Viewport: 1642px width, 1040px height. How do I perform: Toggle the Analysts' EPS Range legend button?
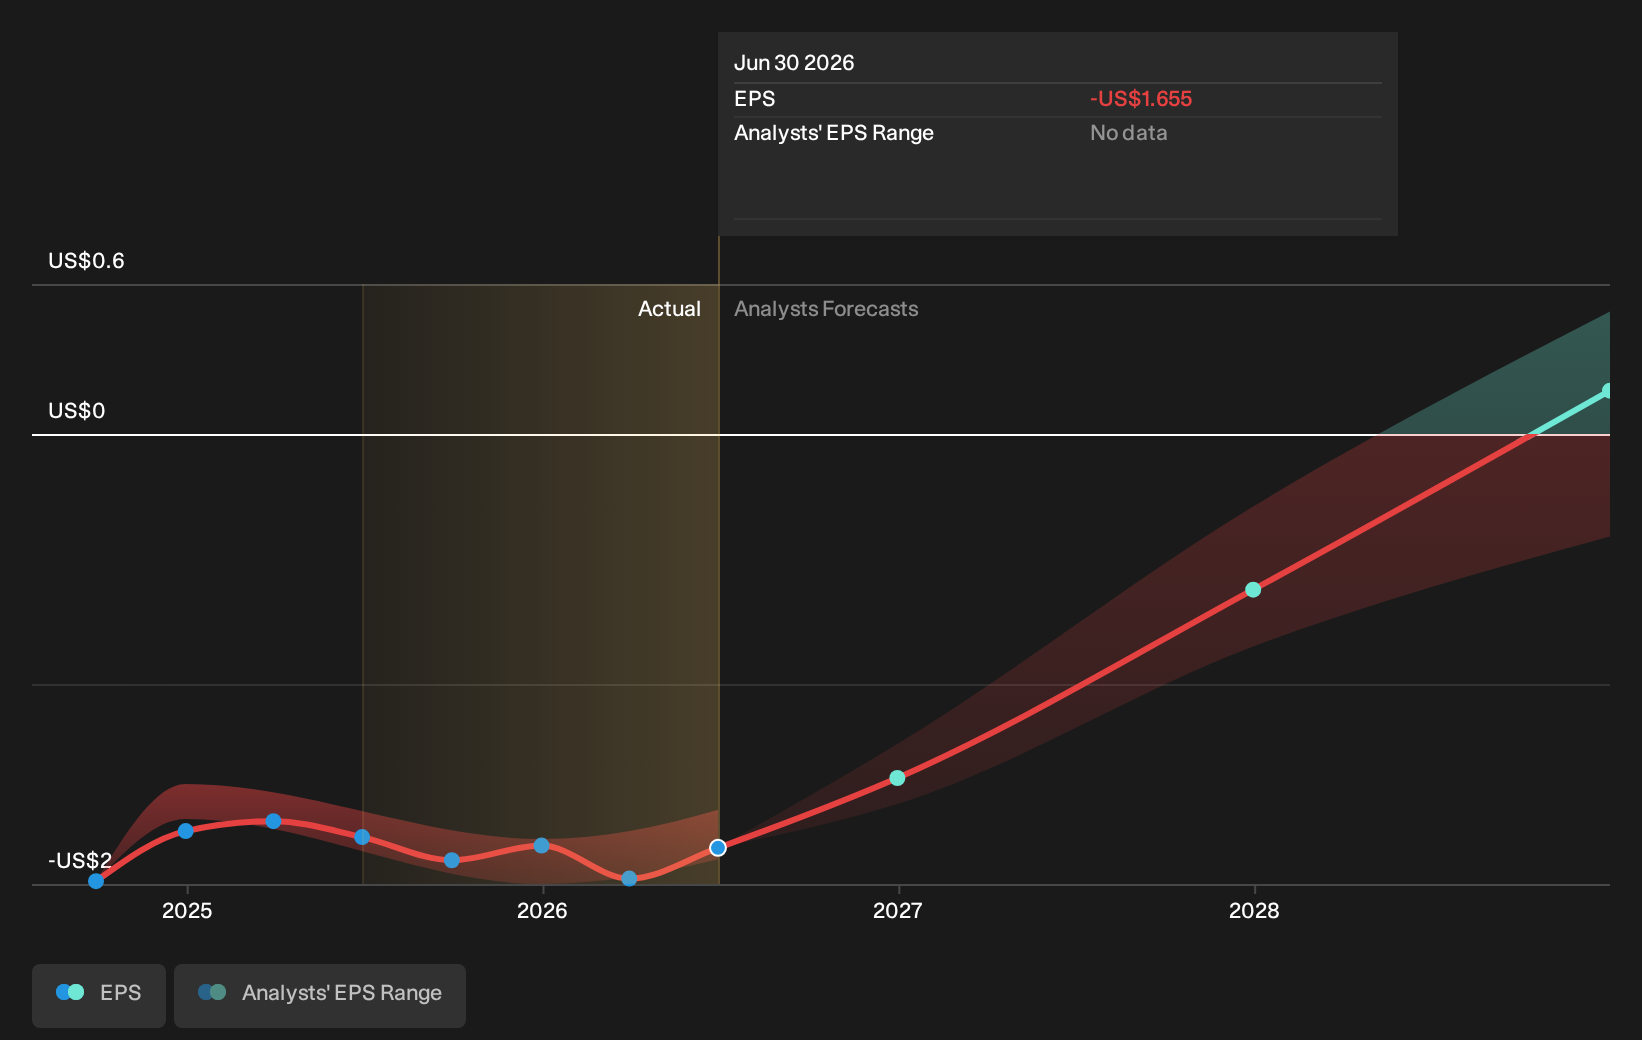[x=320, y=995]
